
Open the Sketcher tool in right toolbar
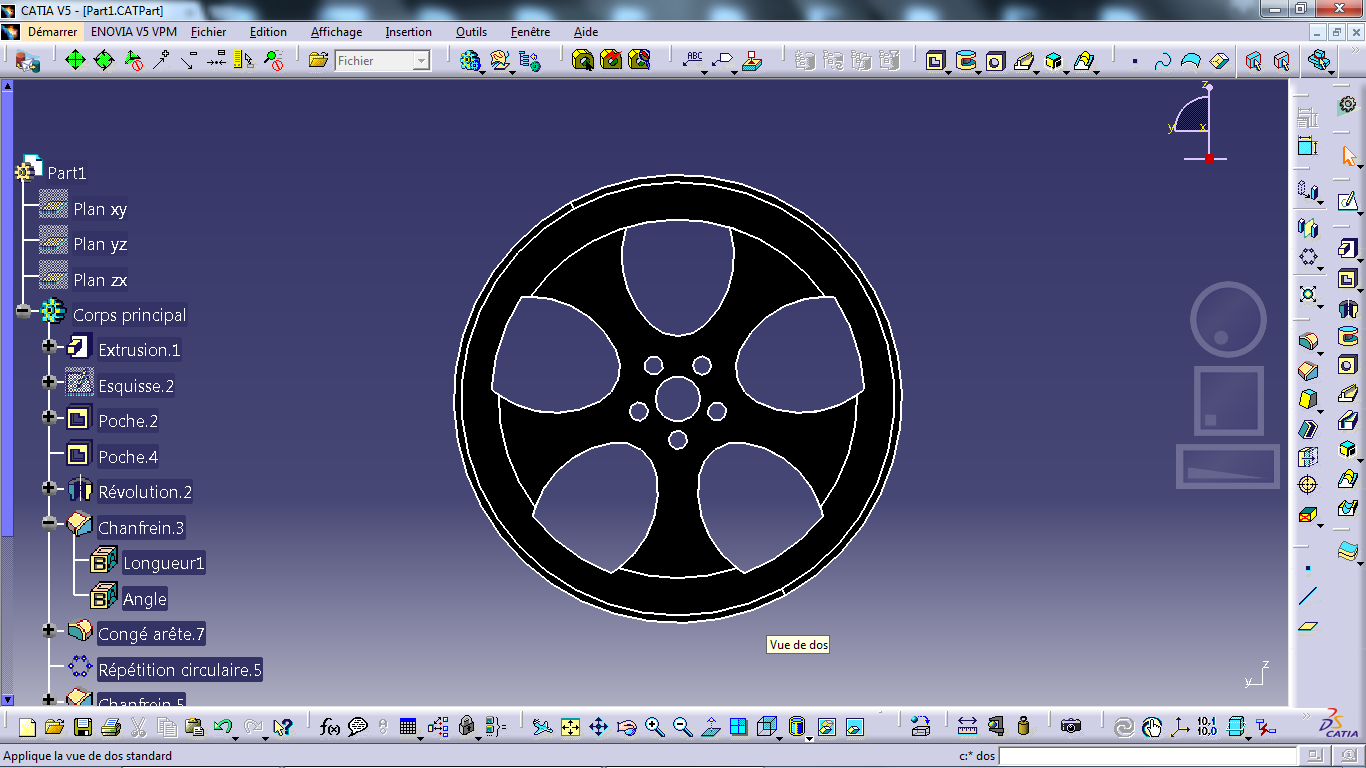[1348, 203]
